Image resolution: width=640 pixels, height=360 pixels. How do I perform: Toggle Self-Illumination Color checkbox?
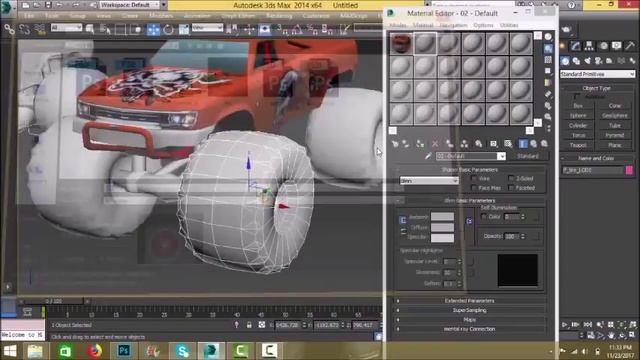[x=484, y=217]
